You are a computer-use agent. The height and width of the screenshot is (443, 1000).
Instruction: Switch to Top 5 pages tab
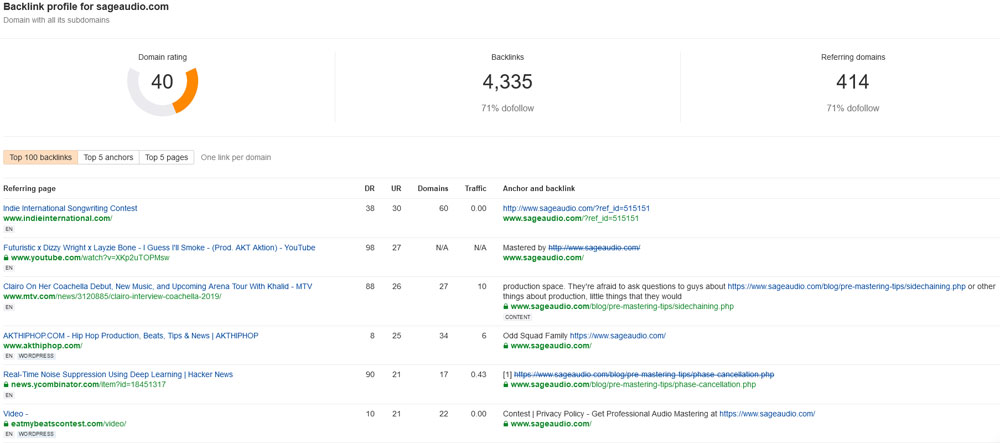click(x=166, y=157)
